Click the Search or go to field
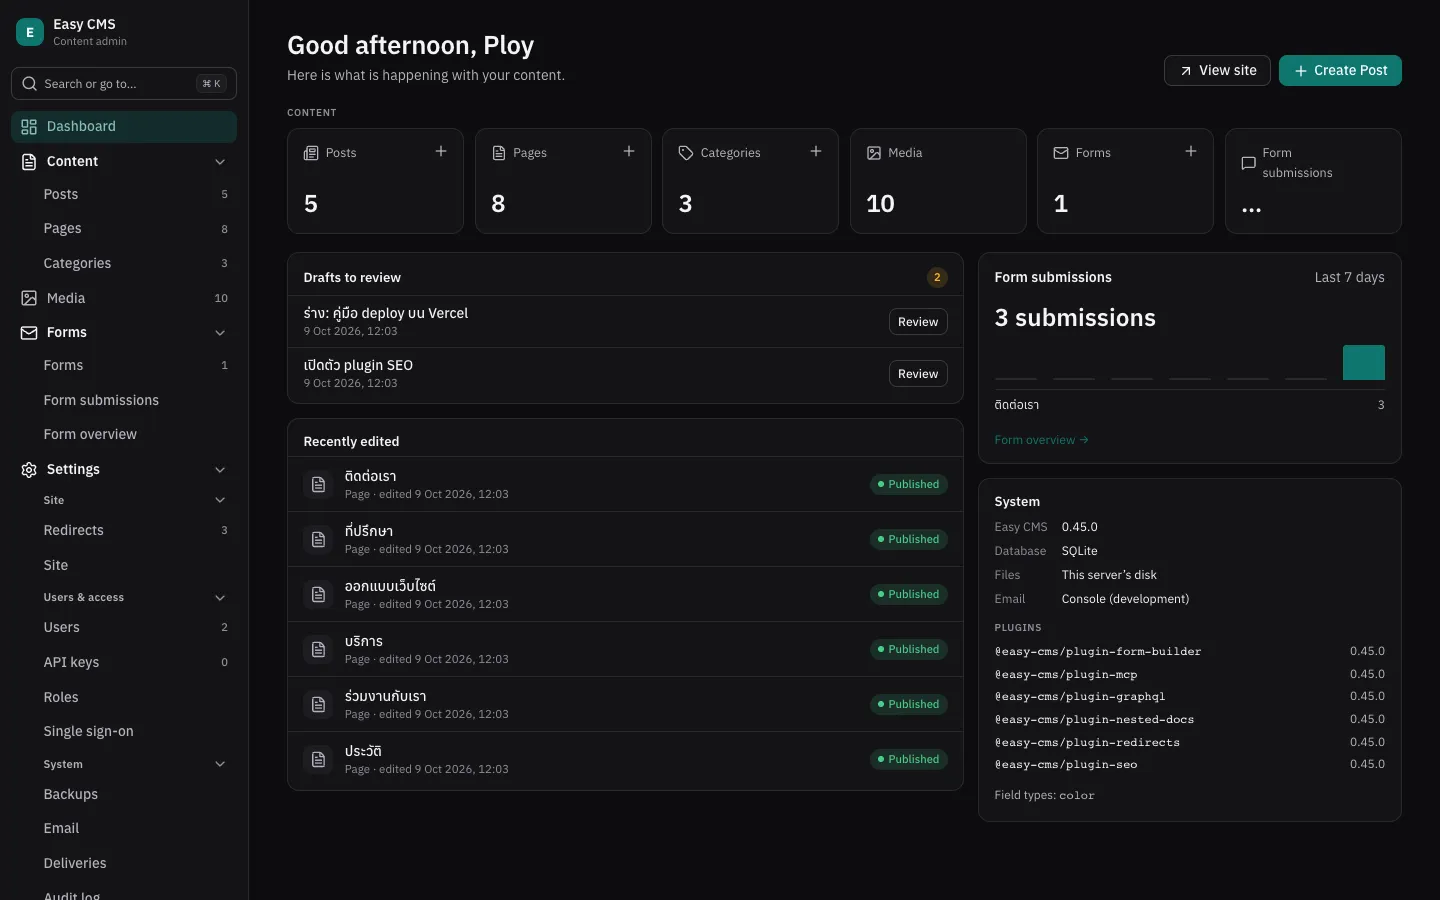Viewport: 1440px width, 900px height. (x=124, y=84)
